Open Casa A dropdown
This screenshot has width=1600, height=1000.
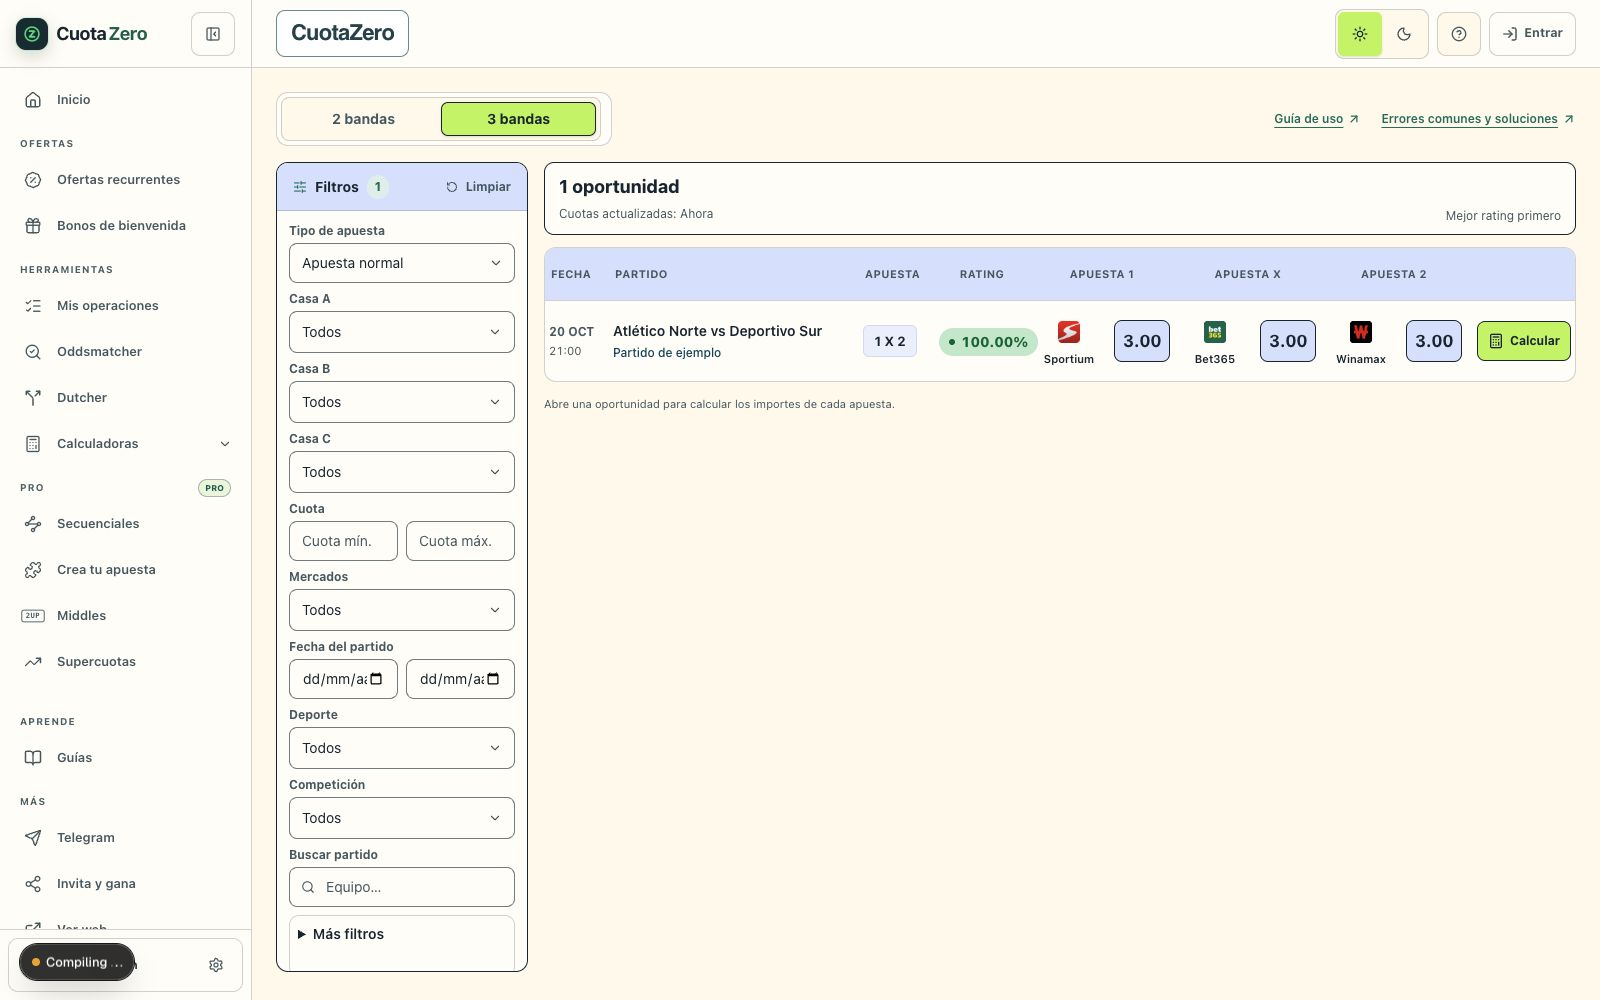click(x=402, y=332)
